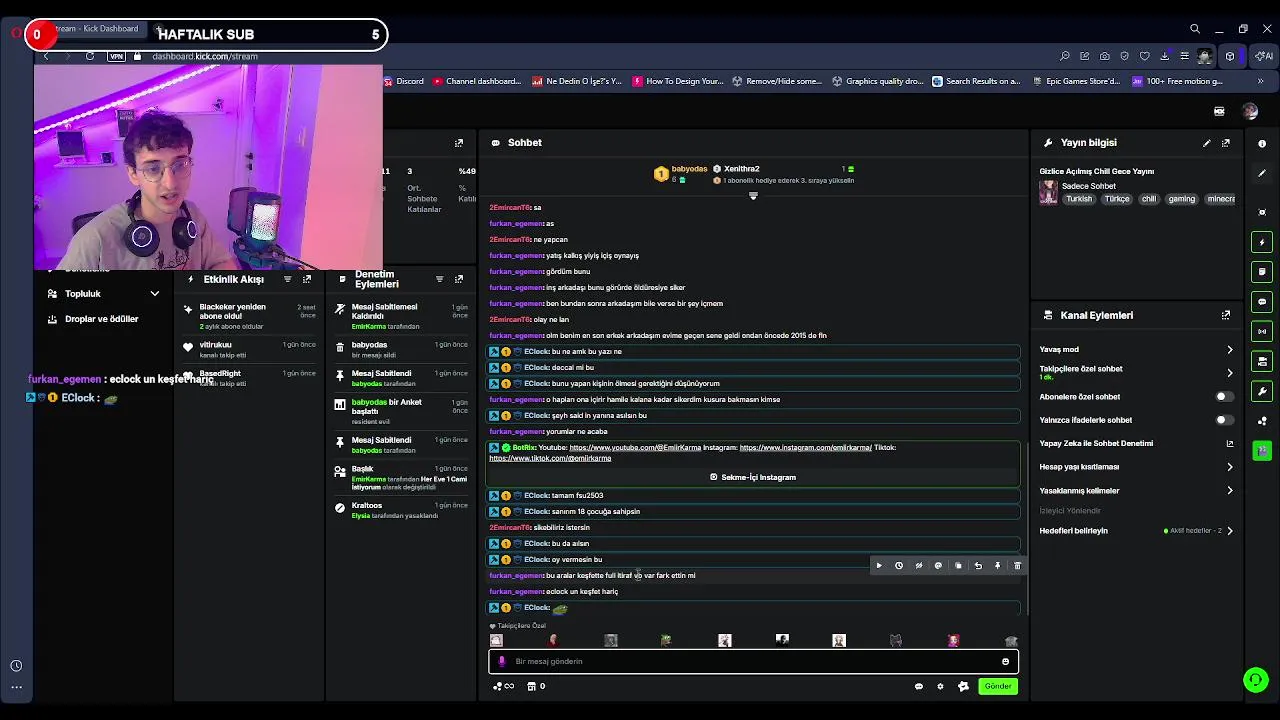Click Sekme-İçi Instagram button
The height and width of the screenshot is (720, 1280).
(x=753, y=477)
